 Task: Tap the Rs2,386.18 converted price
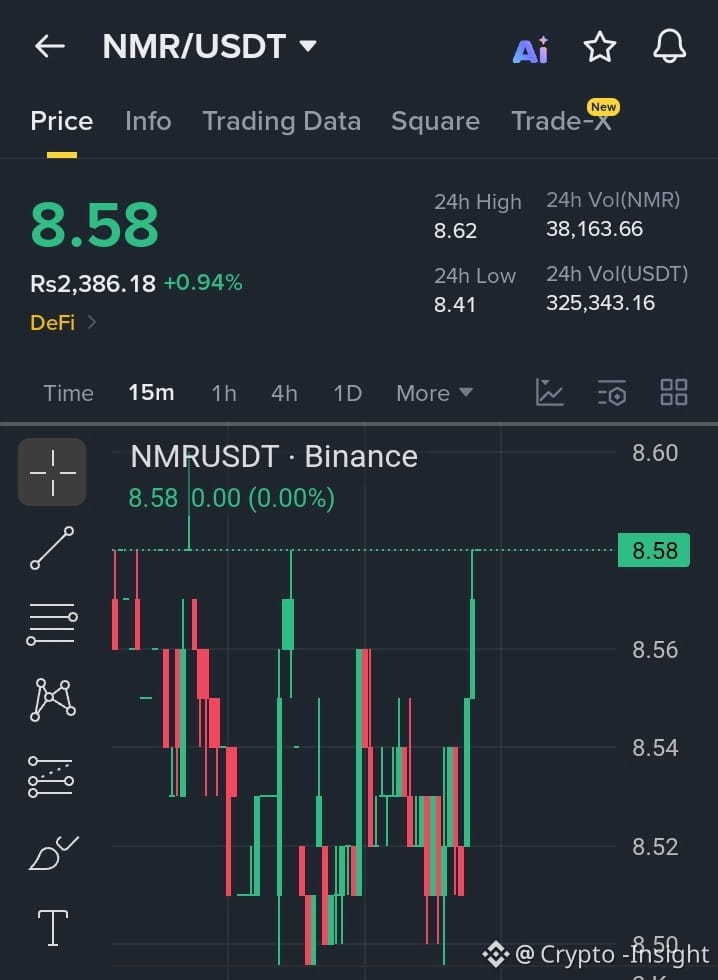click(x=93, y=284)
